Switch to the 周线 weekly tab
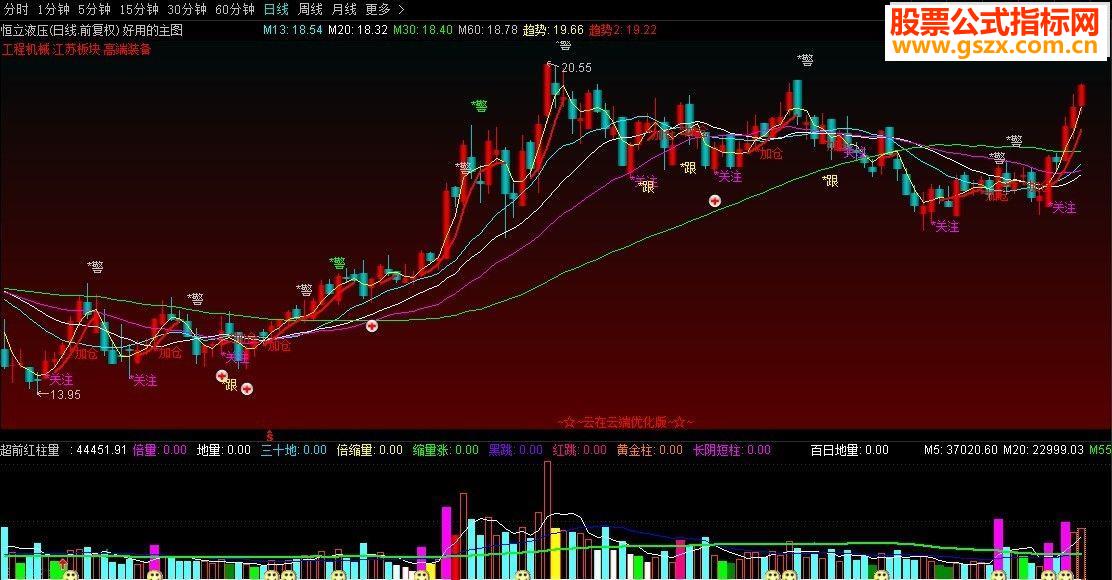Viewport: 1112px width, 580px height. [x=310, y=9]
